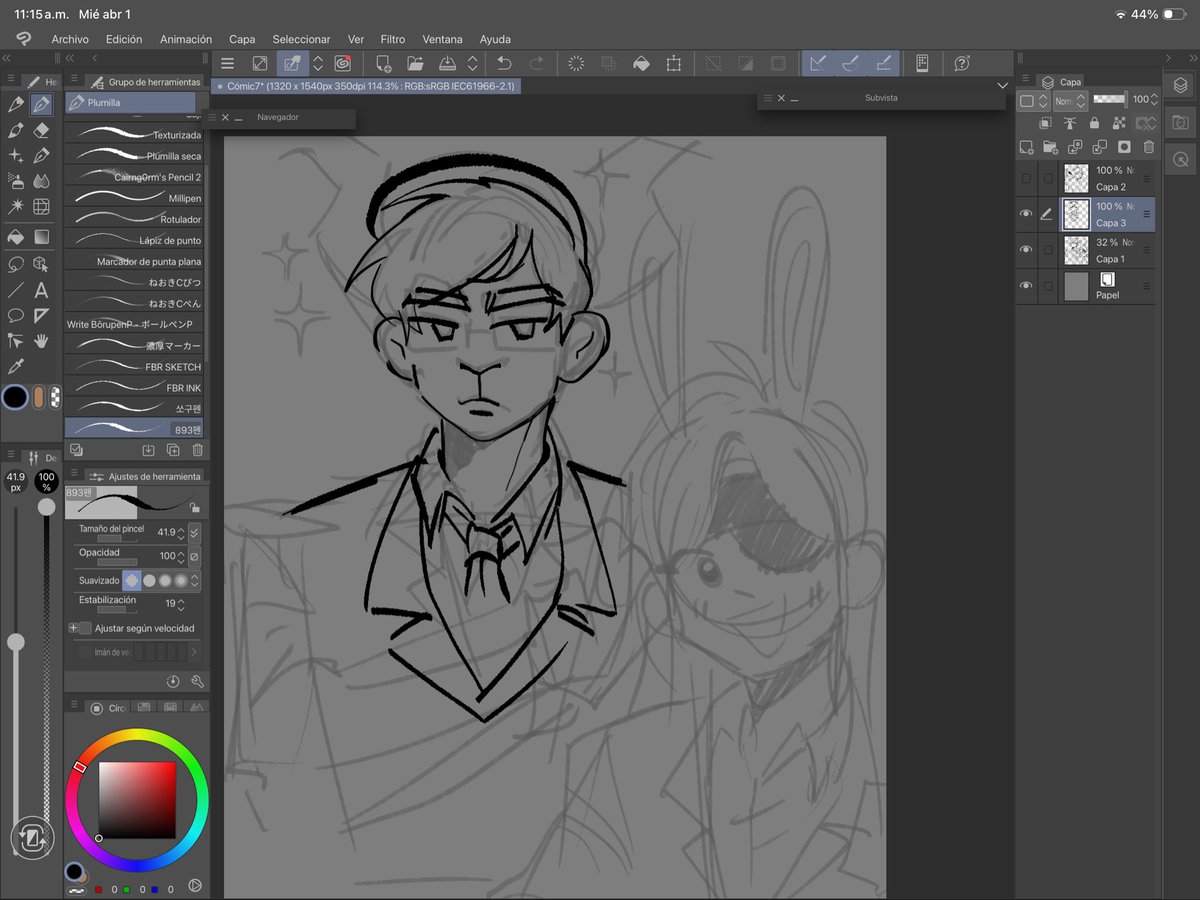Click the Redo arrow in command bar
1200x900 pixels.
click(536, 63)
